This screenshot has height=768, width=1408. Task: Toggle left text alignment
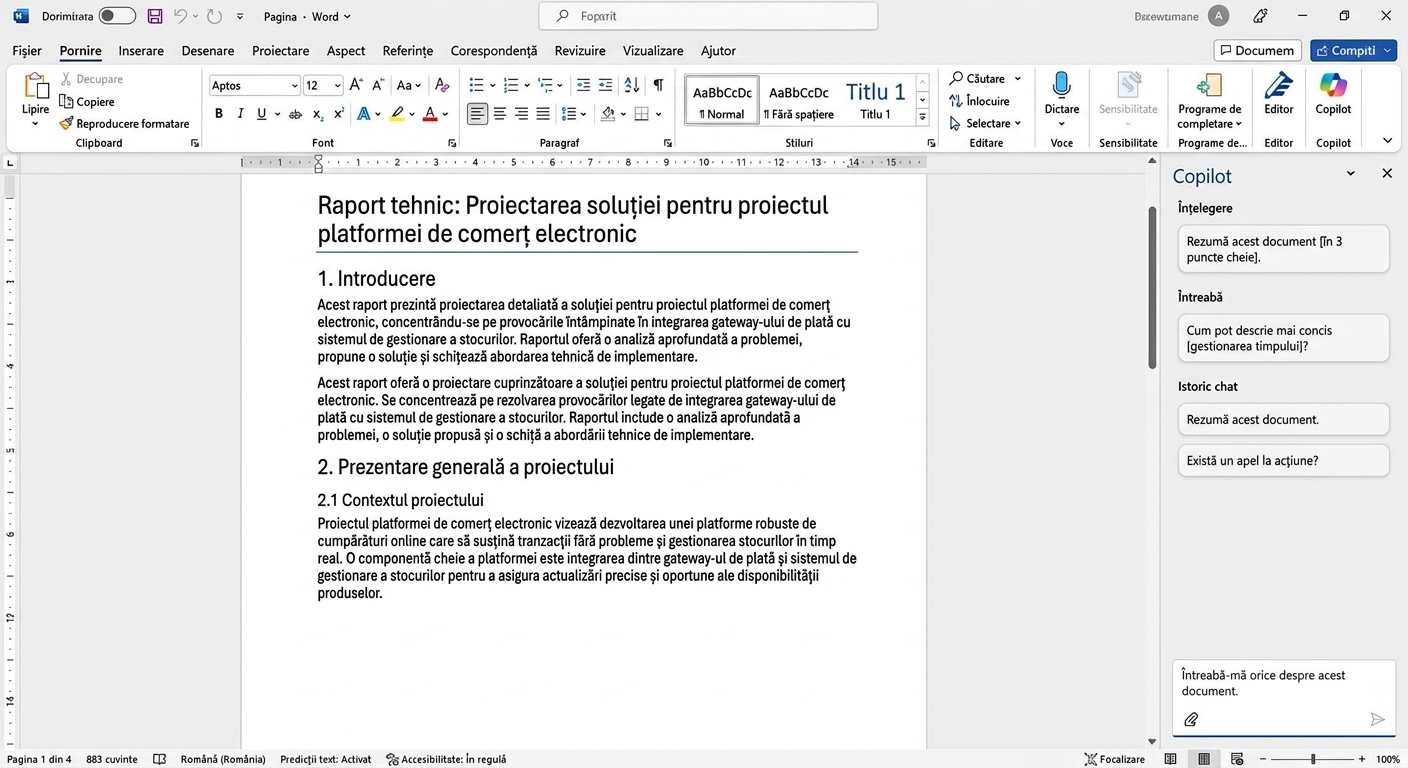pyautogui.click(x=478, y=114)
